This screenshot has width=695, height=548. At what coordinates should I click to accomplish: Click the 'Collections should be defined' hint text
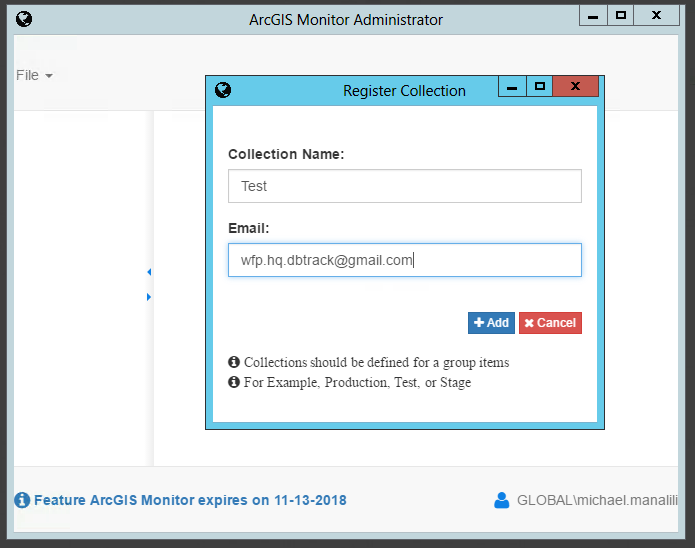[376, 363]
